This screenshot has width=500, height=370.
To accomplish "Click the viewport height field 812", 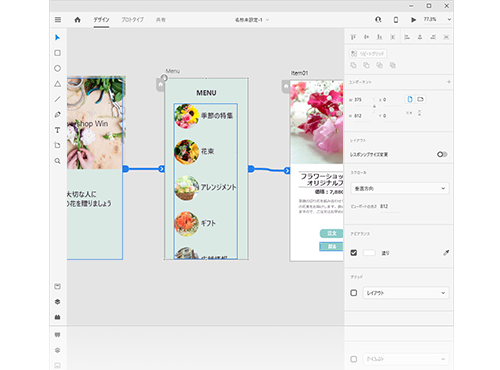I will [389, 206].
